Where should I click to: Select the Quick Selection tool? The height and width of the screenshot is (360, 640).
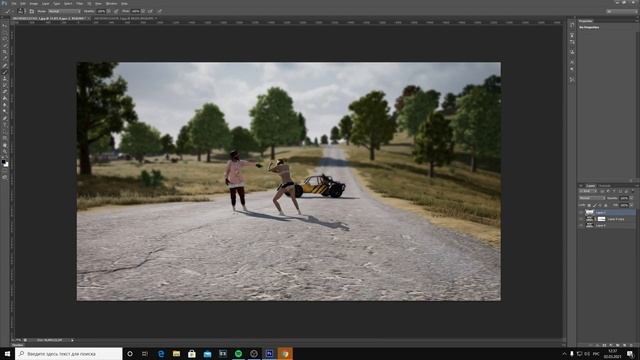(x=5, y=46)
